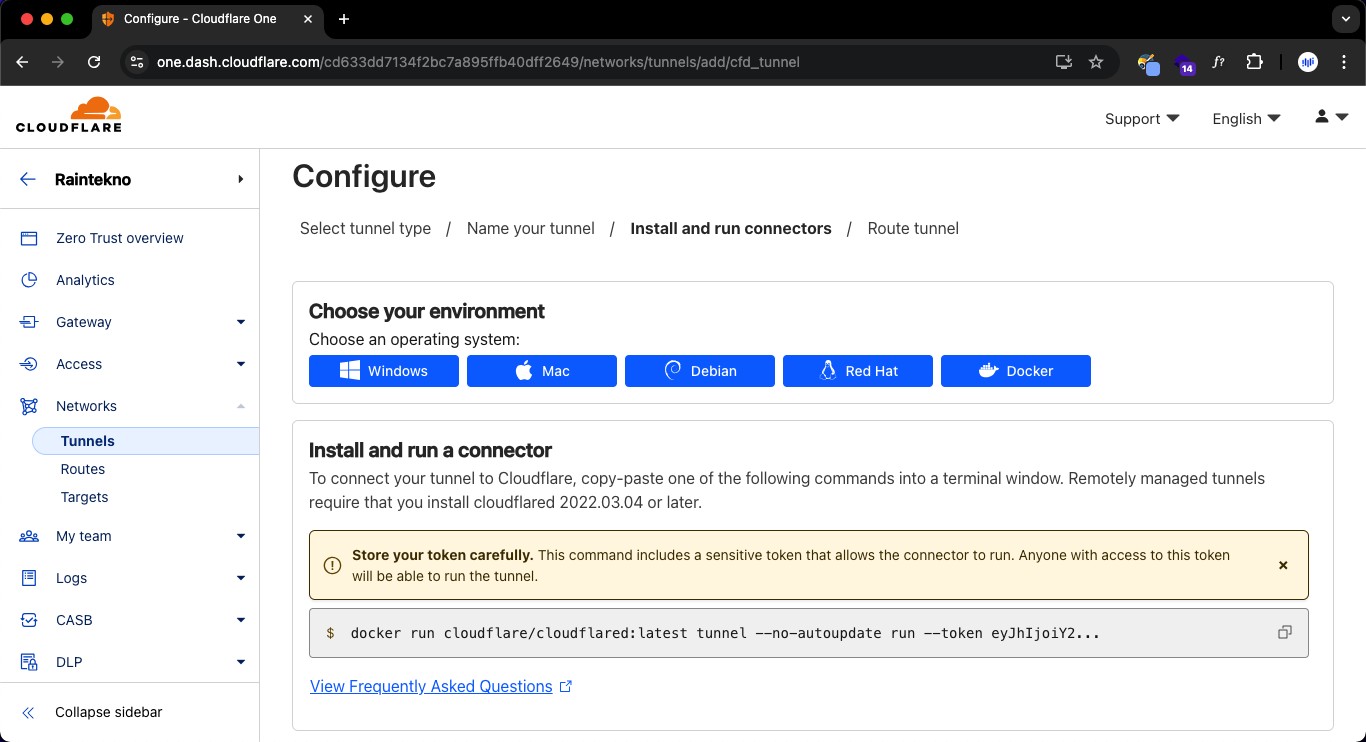Dismiss the token warning with X icon
Image resolution: width=1366 pixels, height=742 pixels.
[1283, 565]
